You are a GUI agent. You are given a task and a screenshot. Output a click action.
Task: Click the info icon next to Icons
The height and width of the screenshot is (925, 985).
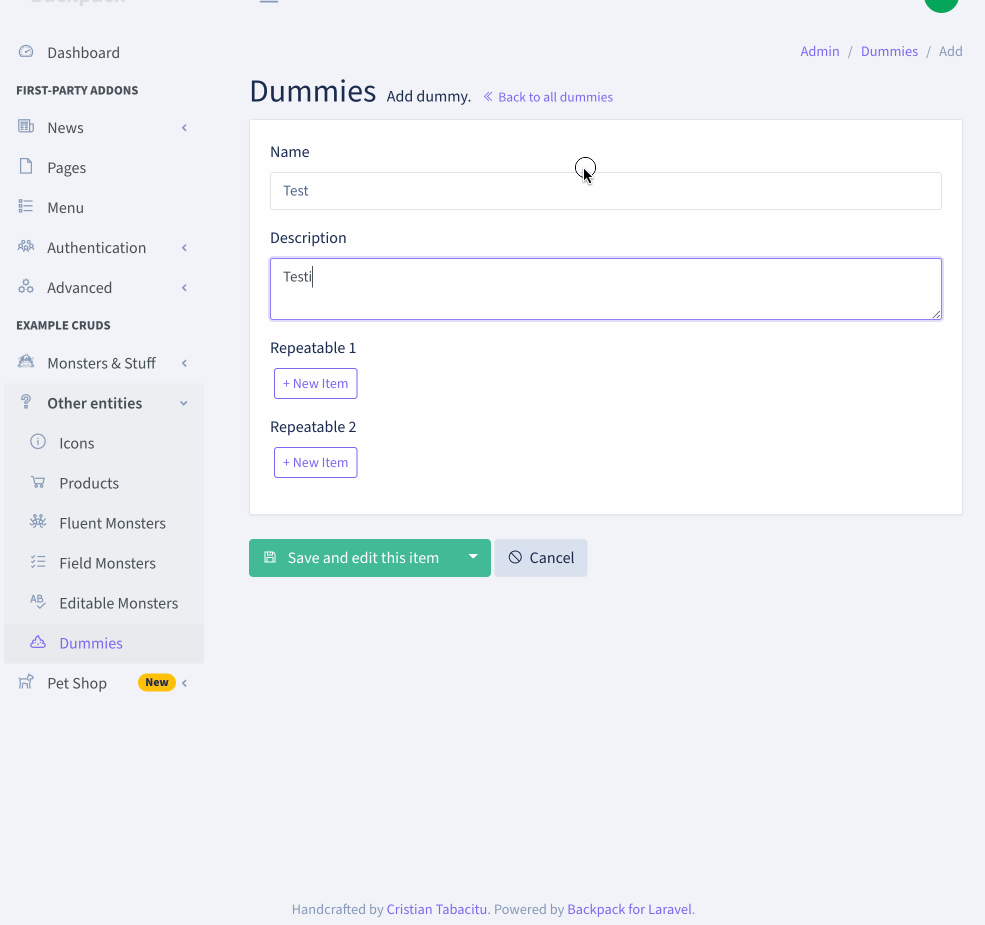(38, 442)
